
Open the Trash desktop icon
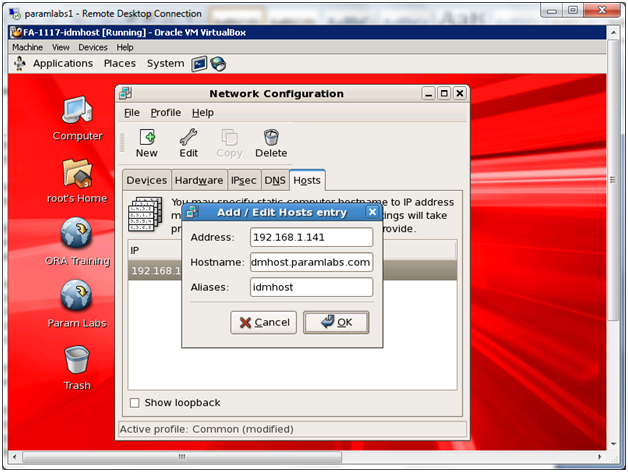(77, 359)
